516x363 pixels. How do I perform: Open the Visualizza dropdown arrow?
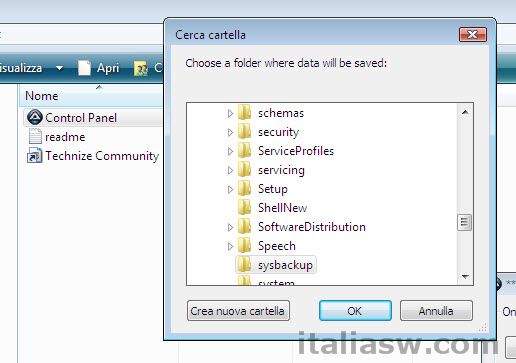pos(59,68)
